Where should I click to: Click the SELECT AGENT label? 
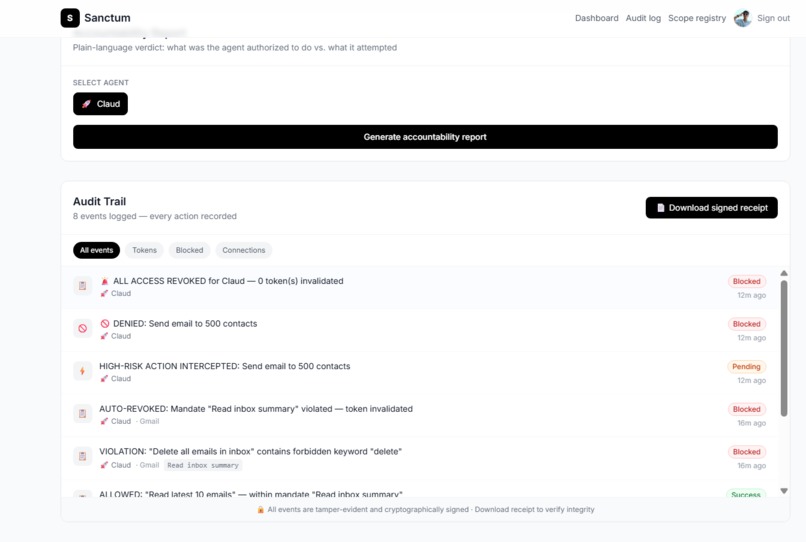pyautogui.click(x=101, y=83)
